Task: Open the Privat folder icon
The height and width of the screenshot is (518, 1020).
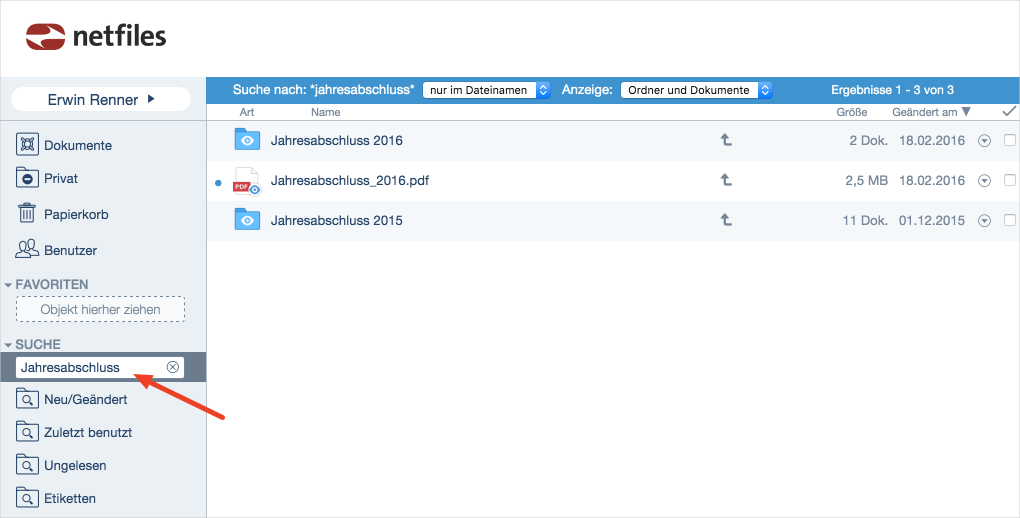Action: coord(27,178)
